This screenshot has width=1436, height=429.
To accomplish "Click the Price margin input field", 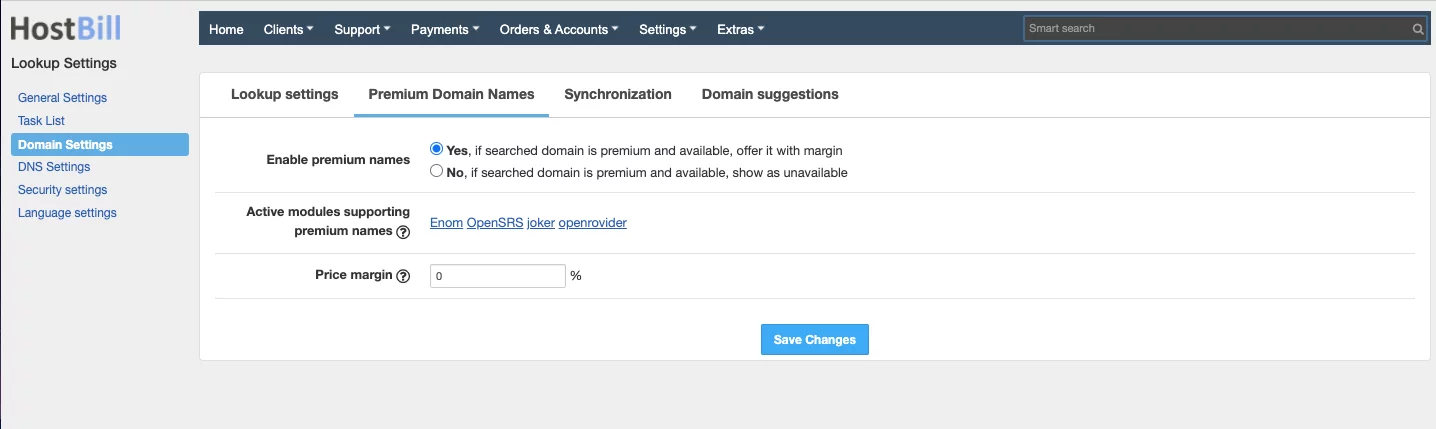I will point(497,275).
